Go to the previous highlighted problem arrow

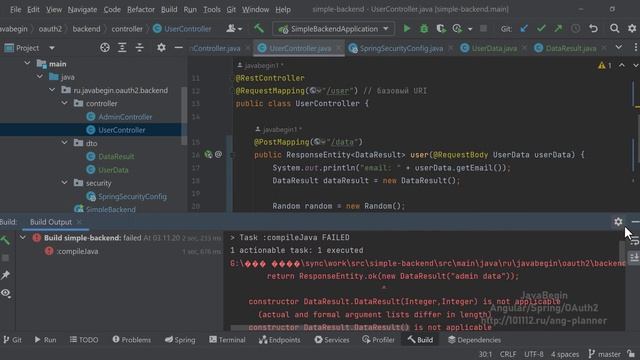click(x=622, y=65)
